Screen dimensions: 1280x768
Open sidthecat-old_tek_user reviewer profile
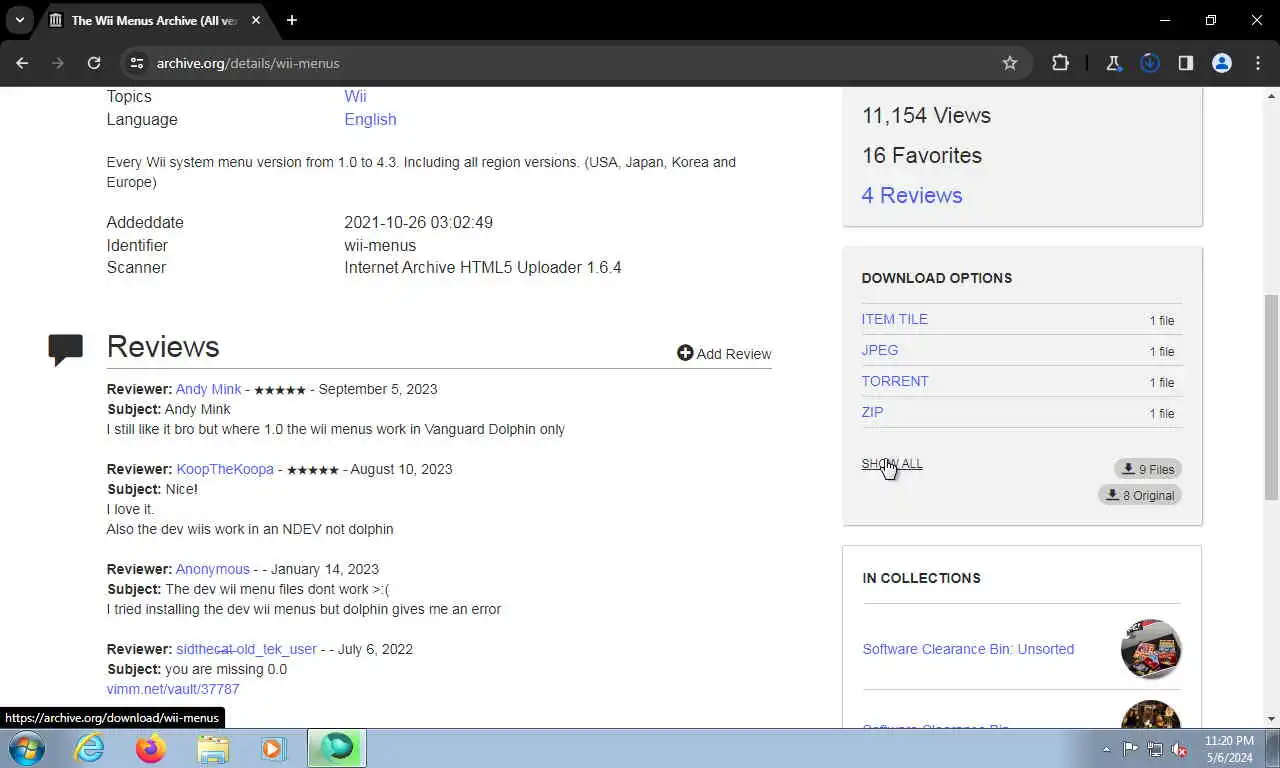tap(246, 649)
